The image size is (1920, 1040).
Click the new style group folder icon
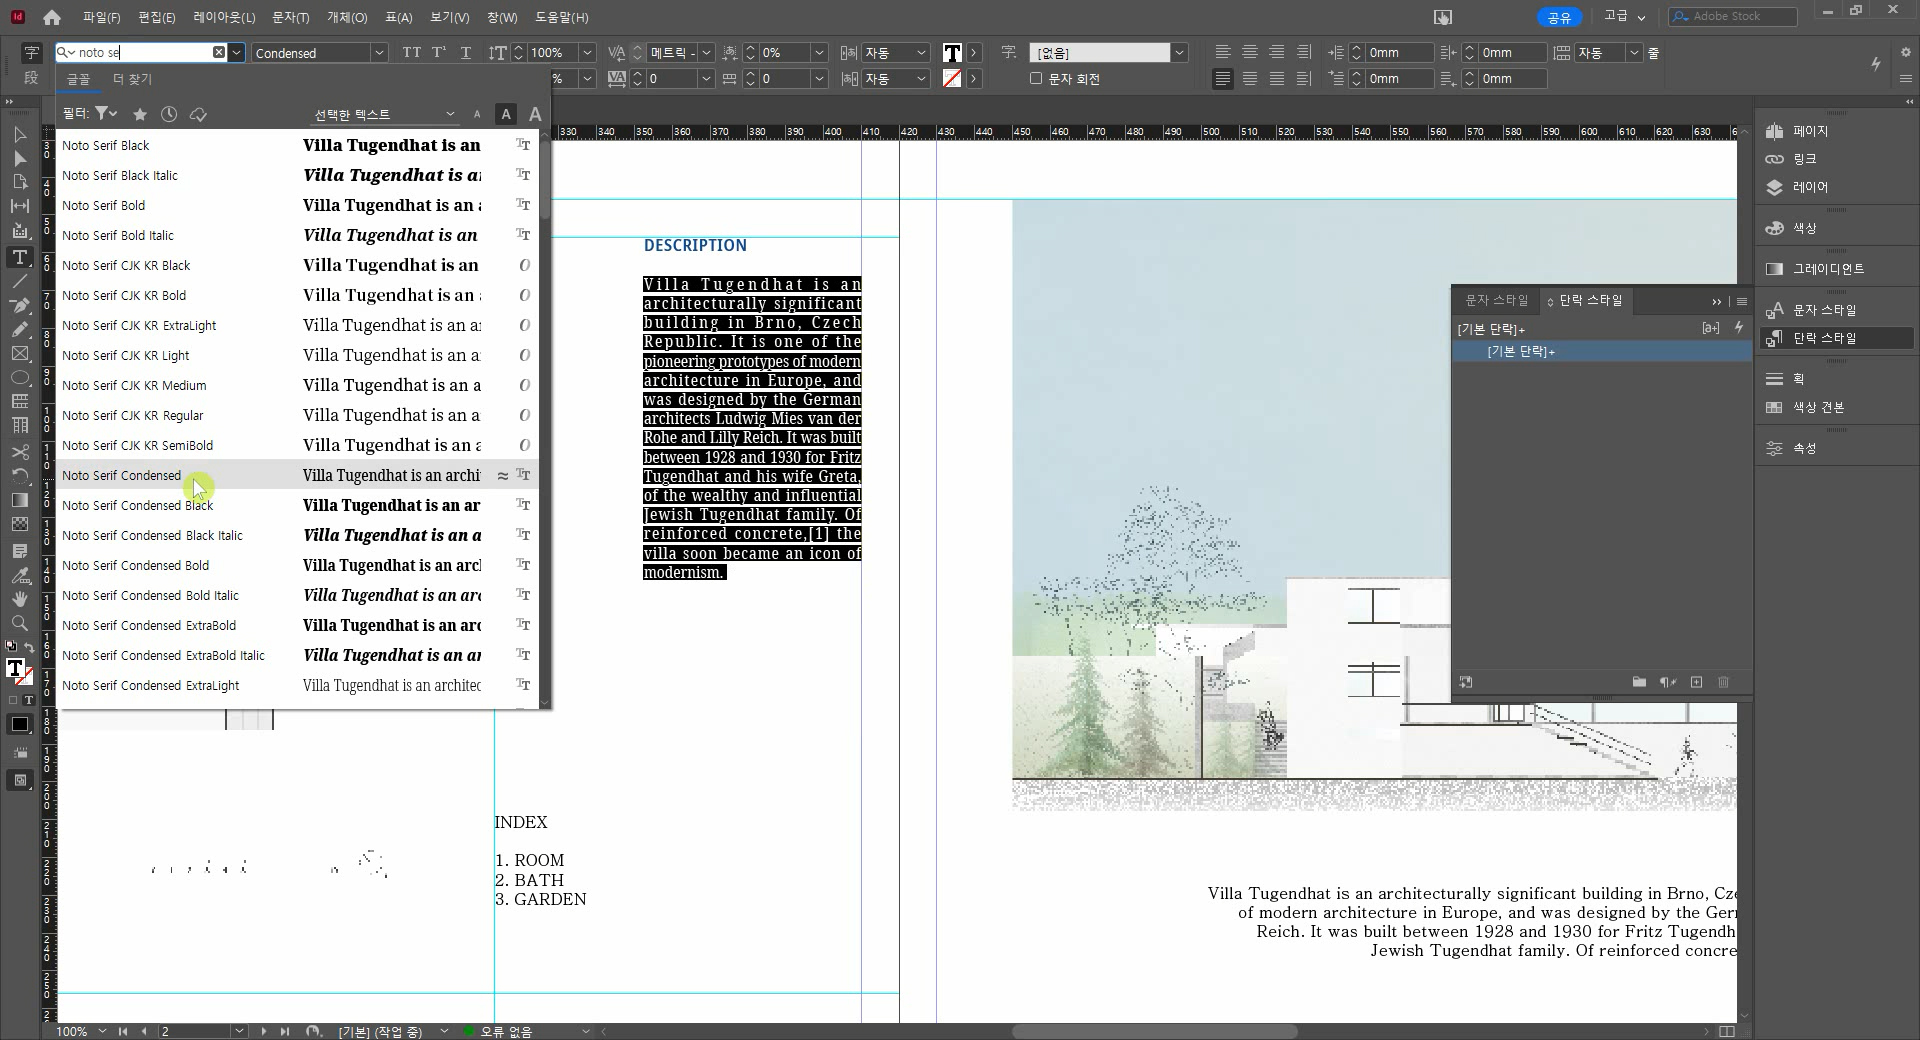[x=1639, y=682]
